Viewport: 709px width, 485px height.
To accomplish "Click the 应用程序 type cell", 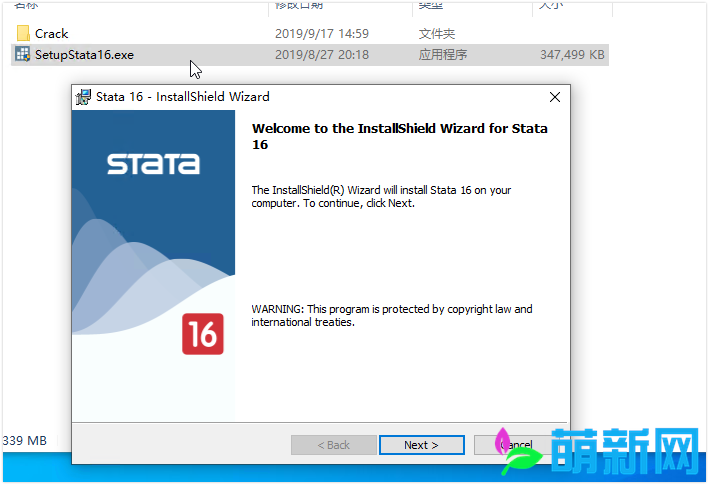I will pos(443,55).
